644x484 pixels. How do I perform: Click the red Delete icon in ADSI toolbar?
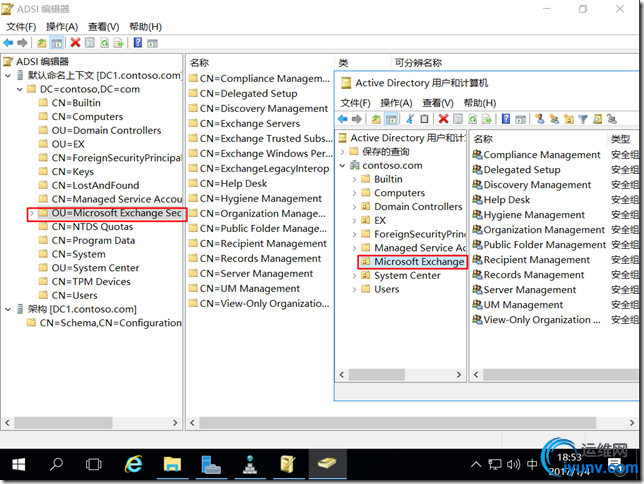(75, 43)
